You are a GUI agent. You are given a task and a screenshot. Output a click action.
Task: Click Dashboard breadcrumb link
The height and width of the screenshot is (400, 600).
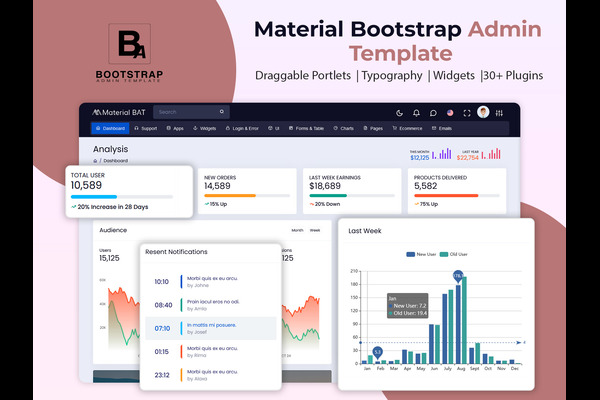(x=116, y=161)
